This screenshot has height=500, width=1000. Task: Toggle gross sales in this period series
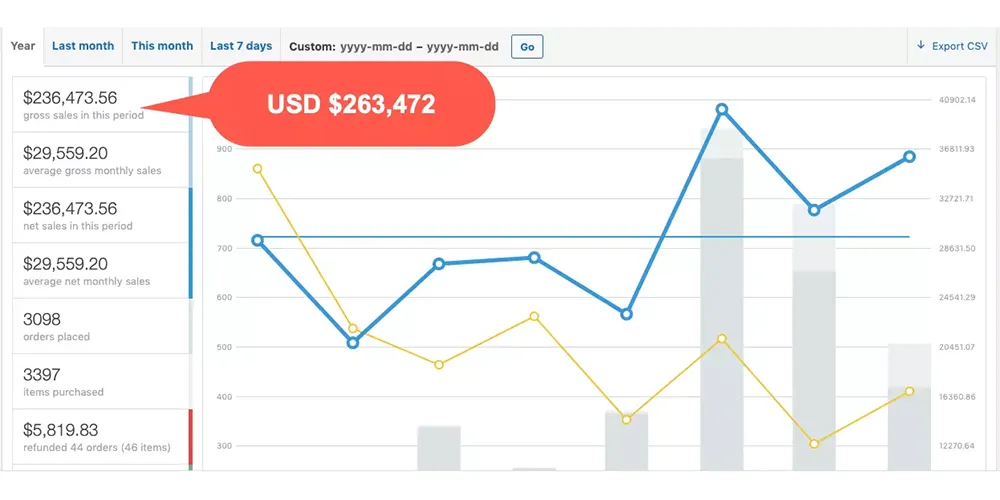coord(100,105)
